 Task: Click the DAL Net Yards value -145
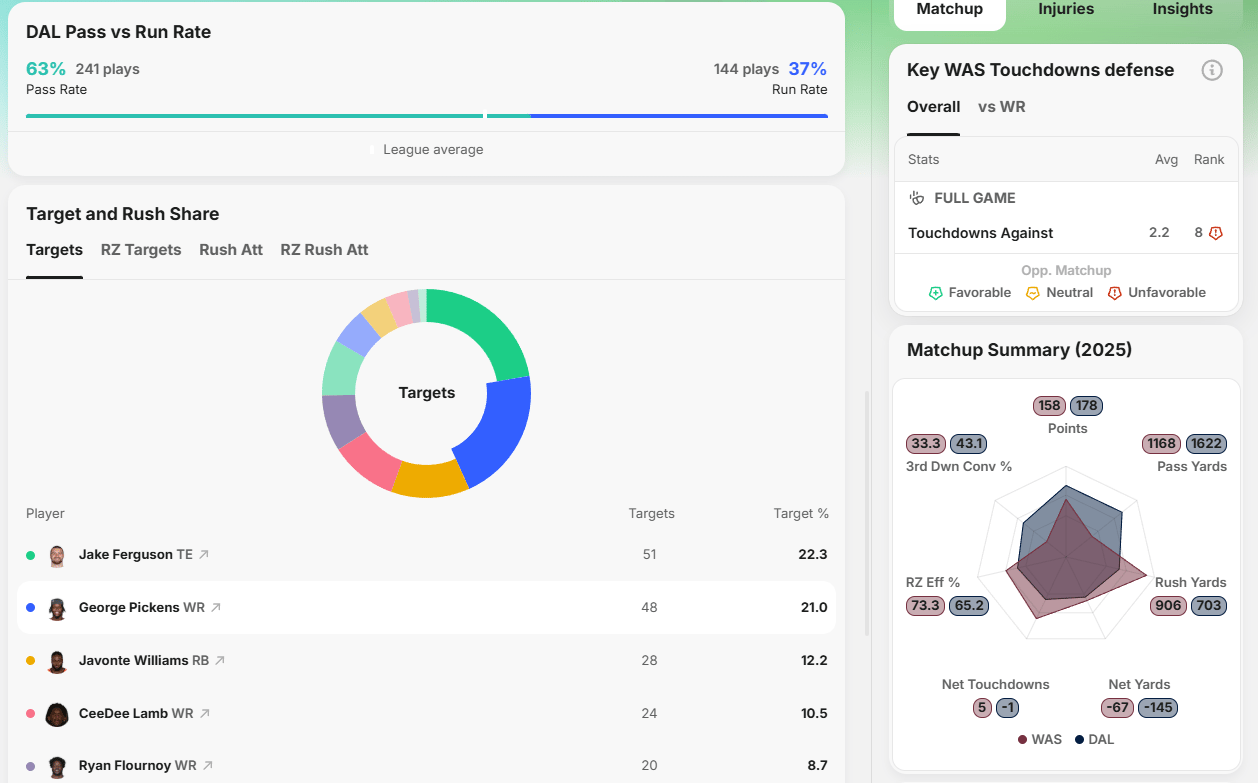pyautogui.click(x=1158, y=708)
